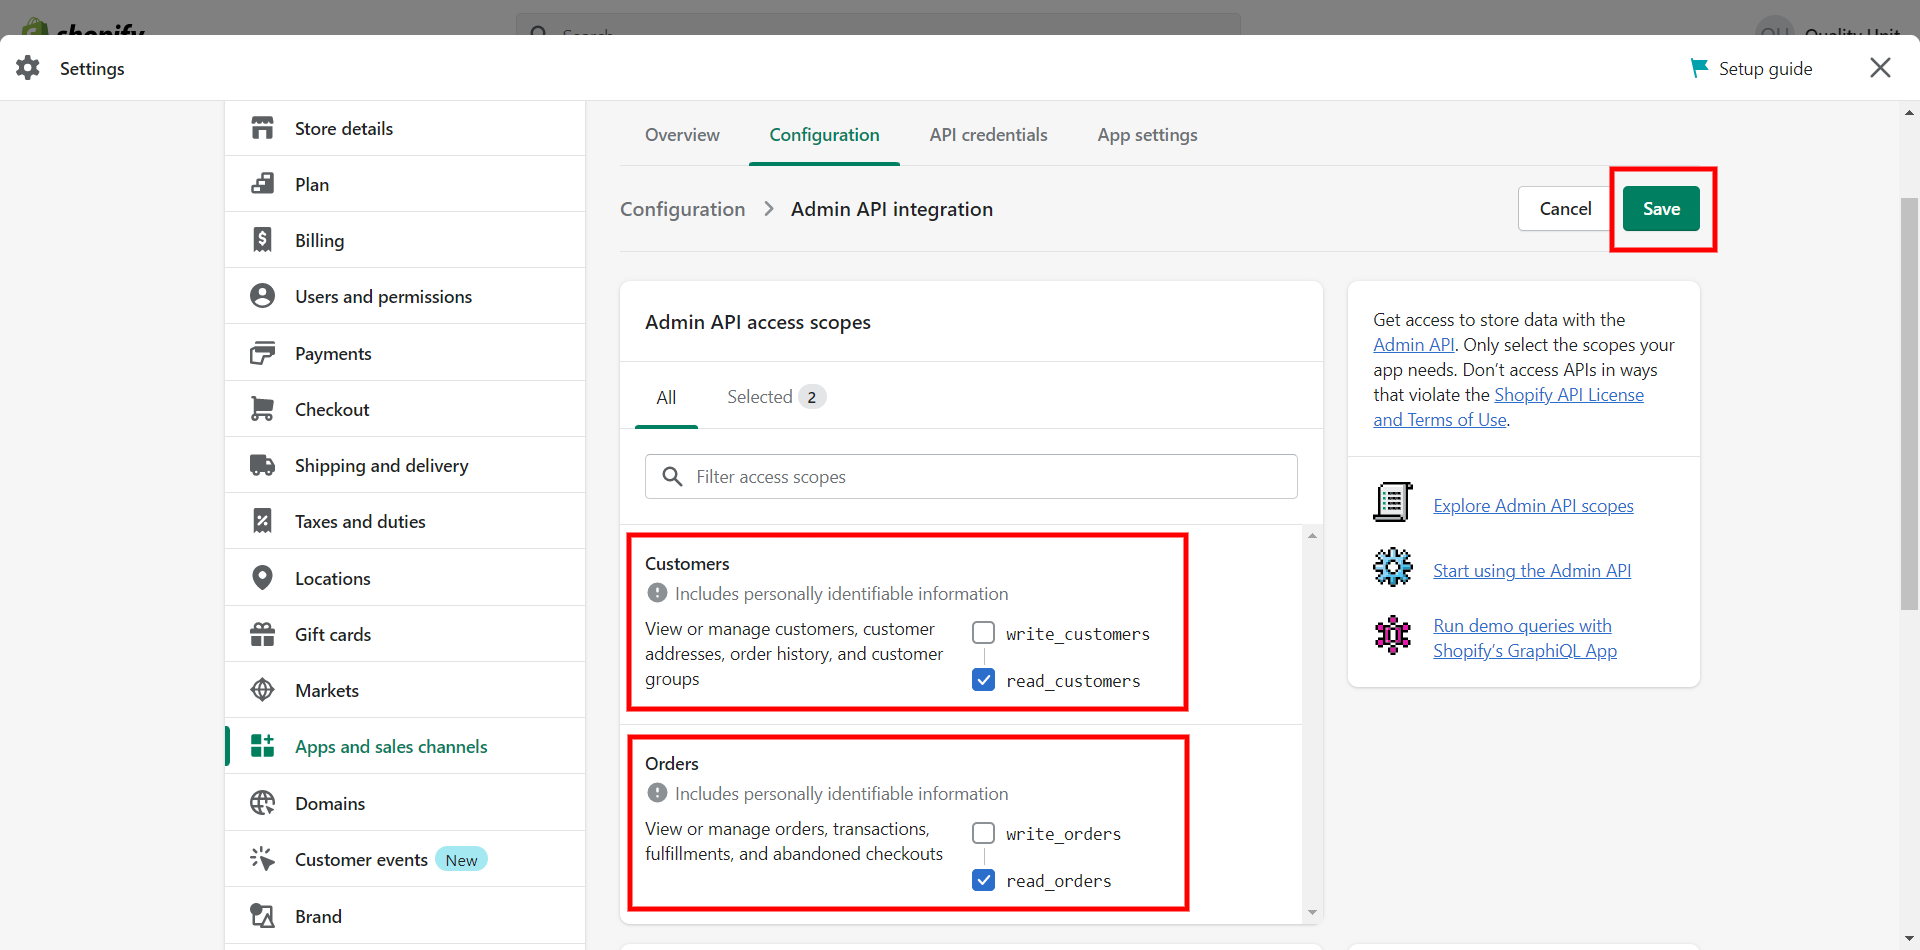The height and width of the screenshot is (950, 1920).
Task: Click the scope list up scroll arrow
Action: click(x=1312, y=536)
